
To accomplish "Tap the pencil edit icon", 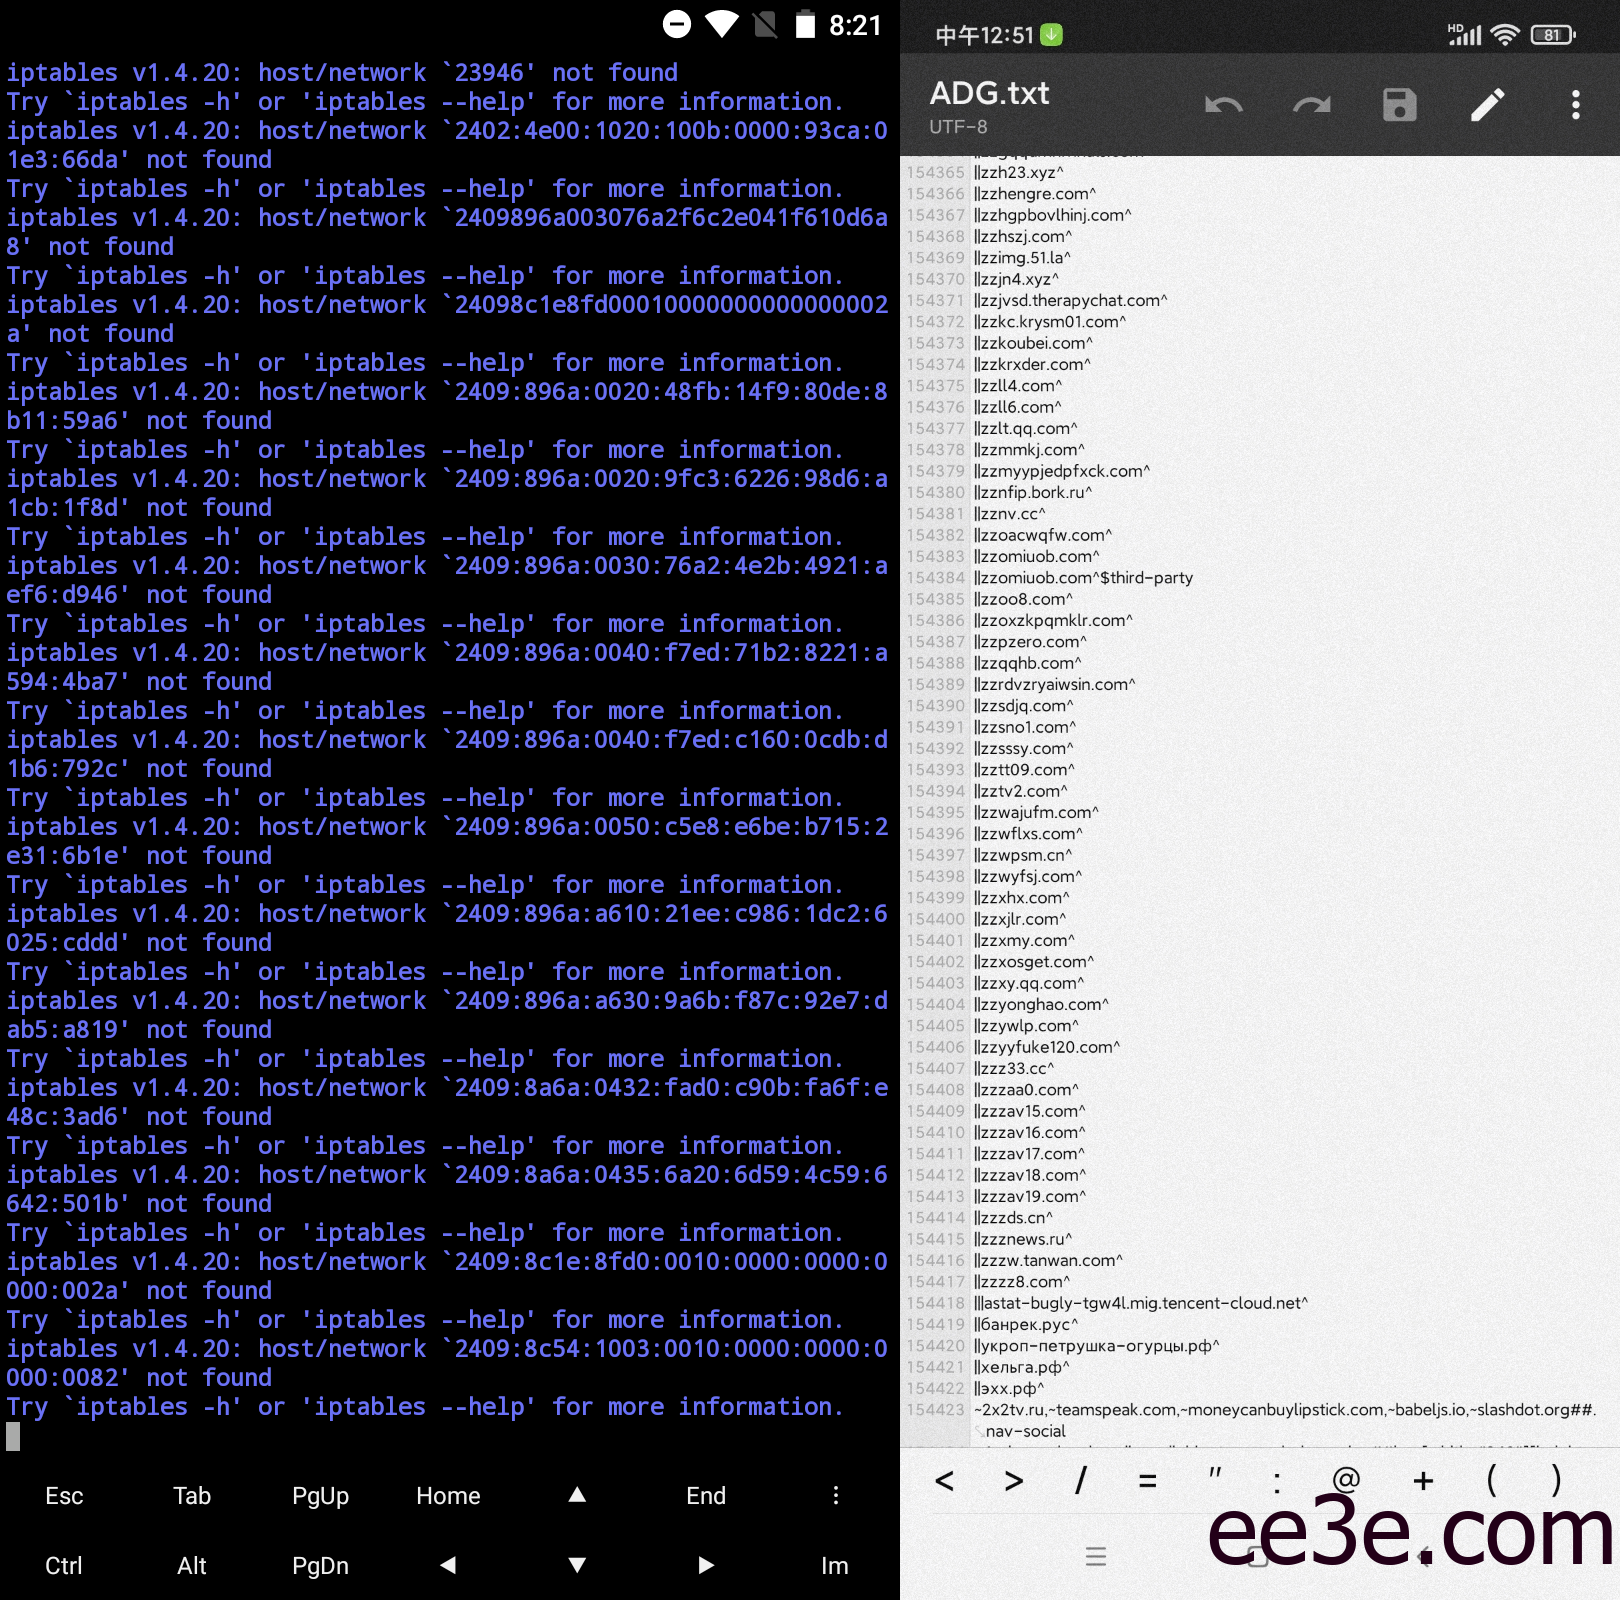I will pos(1487,105).
